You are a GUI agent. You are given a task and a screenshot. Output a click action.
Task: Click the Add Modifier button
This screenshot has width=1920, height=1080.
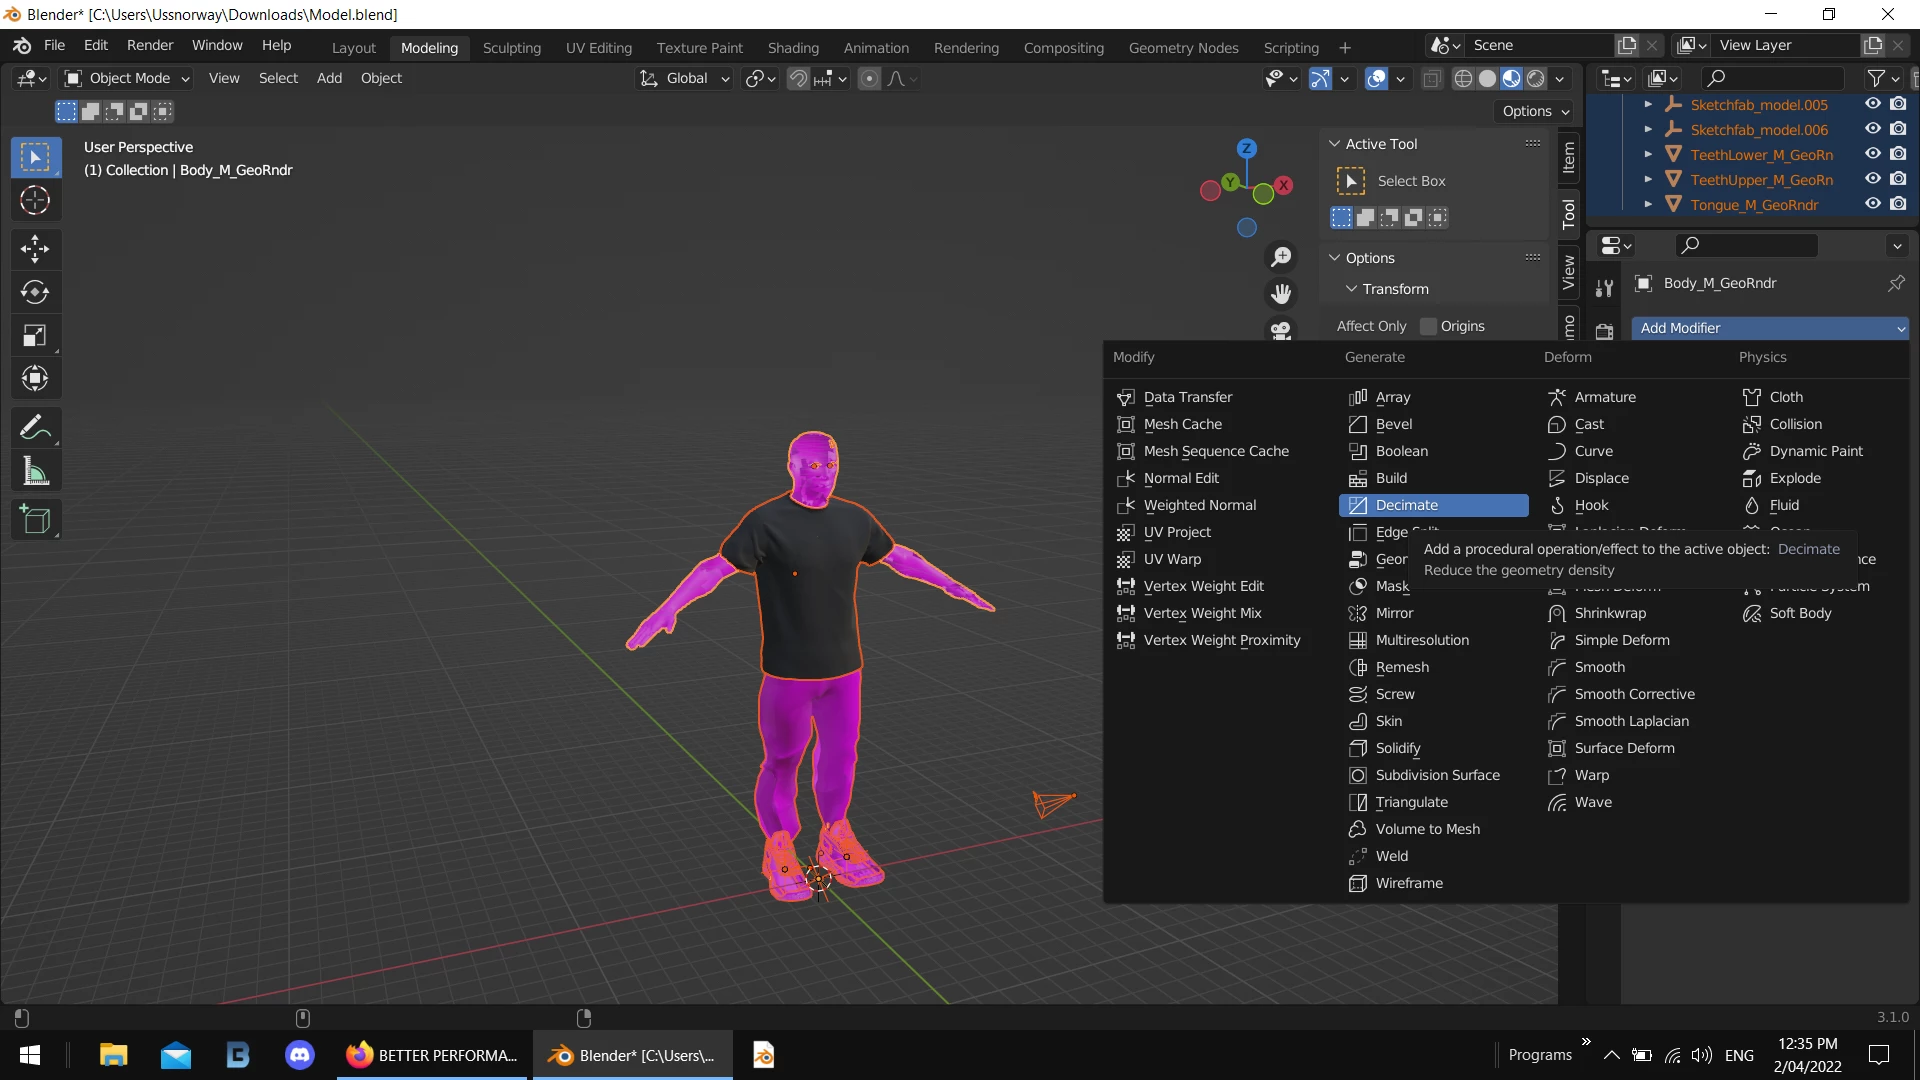tap(1769, 328)
